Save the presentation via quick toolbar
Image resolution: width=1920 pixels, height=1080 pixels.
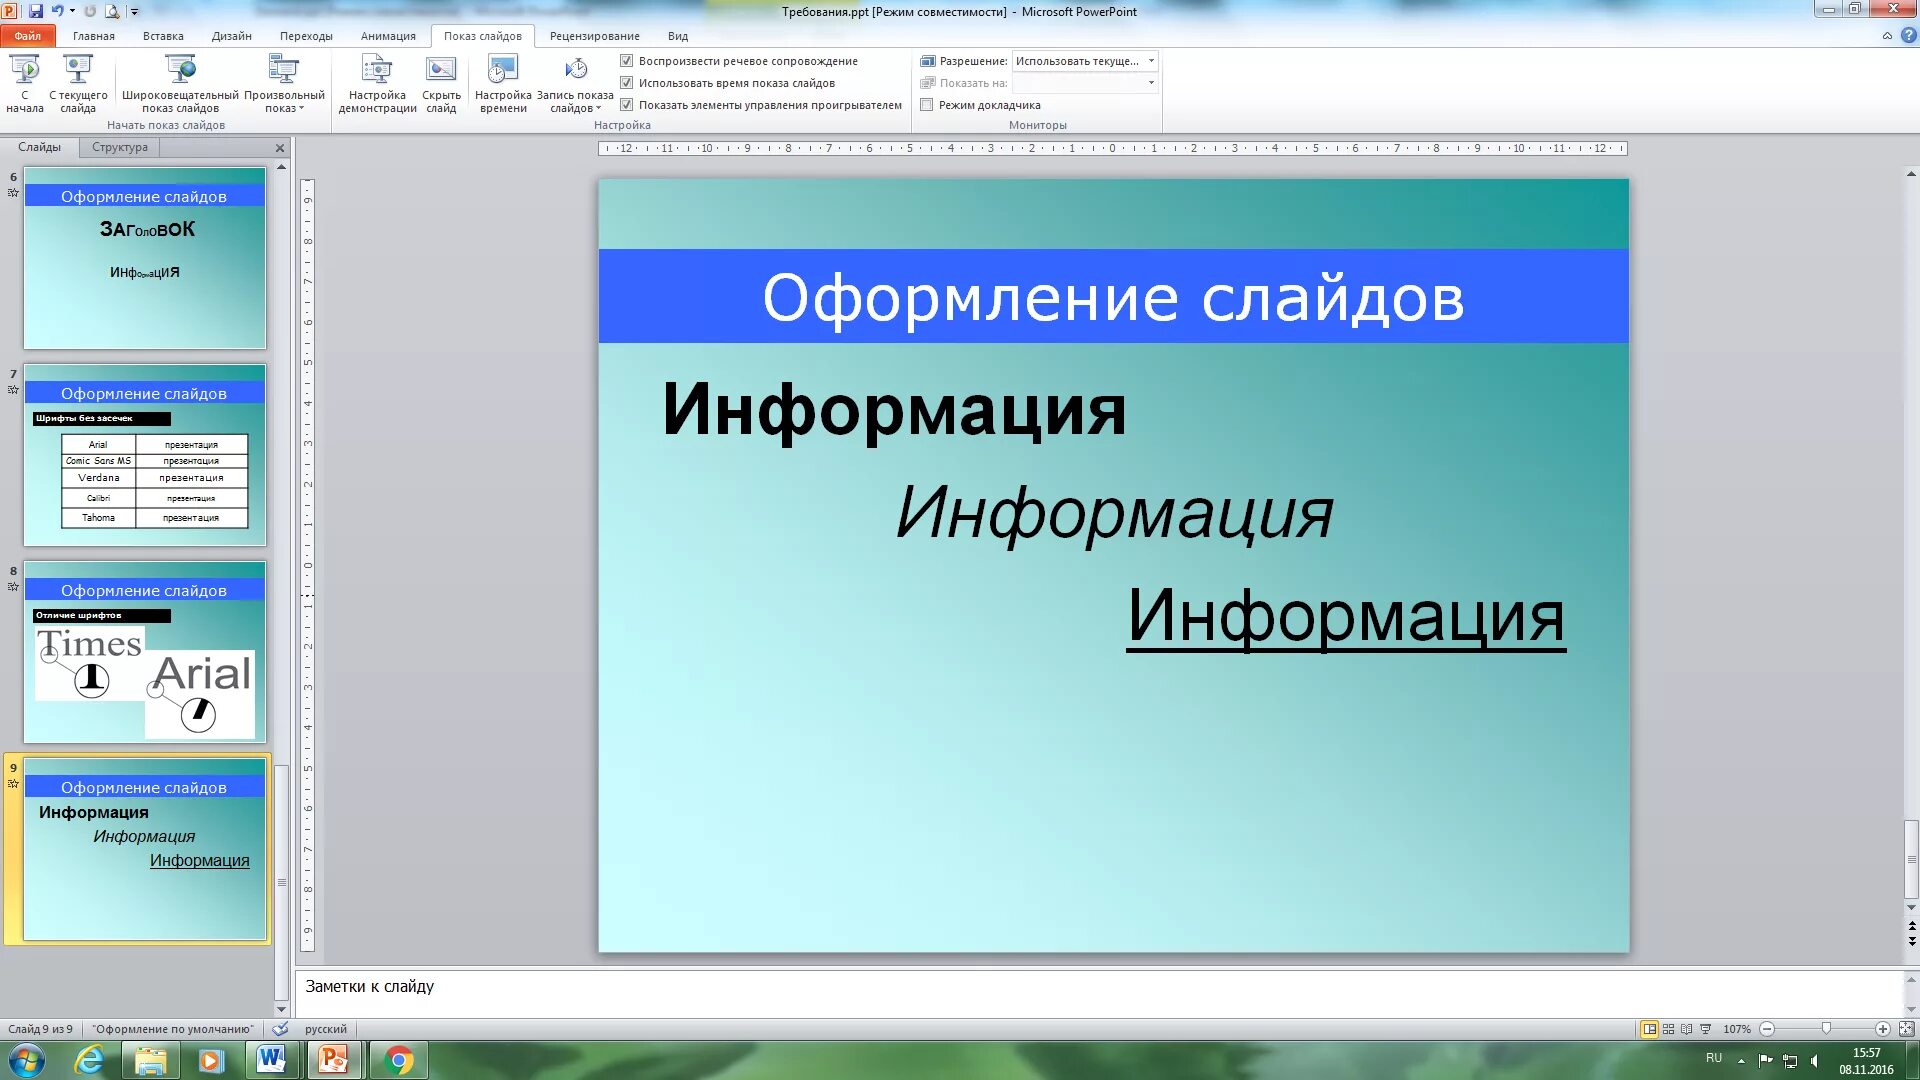point(36,11)
